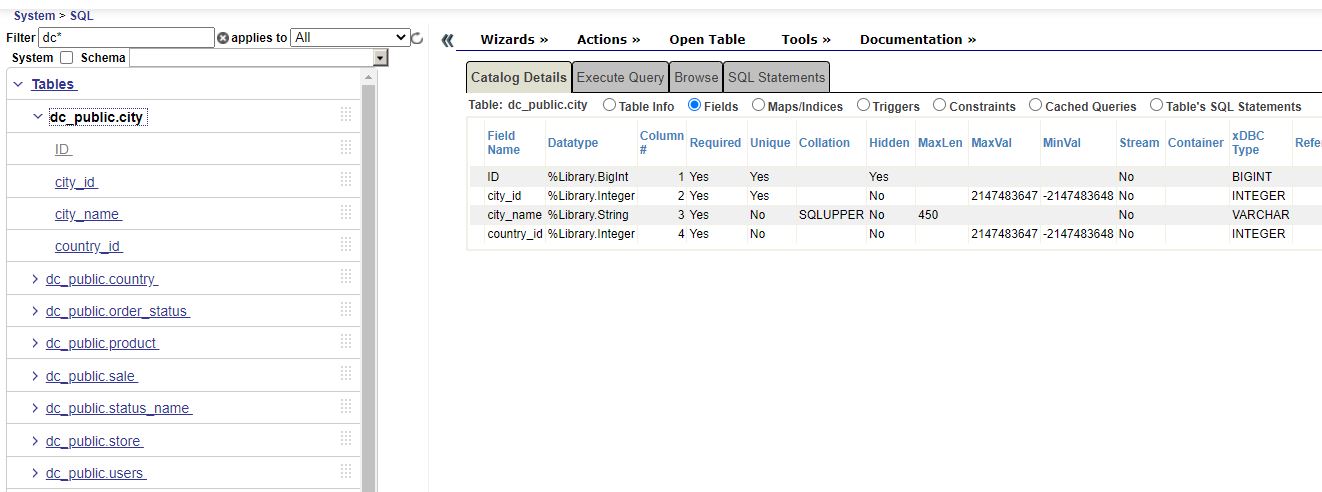Expand the dc_public.sale table node
1322x492 pixels.
pos(36,376)
